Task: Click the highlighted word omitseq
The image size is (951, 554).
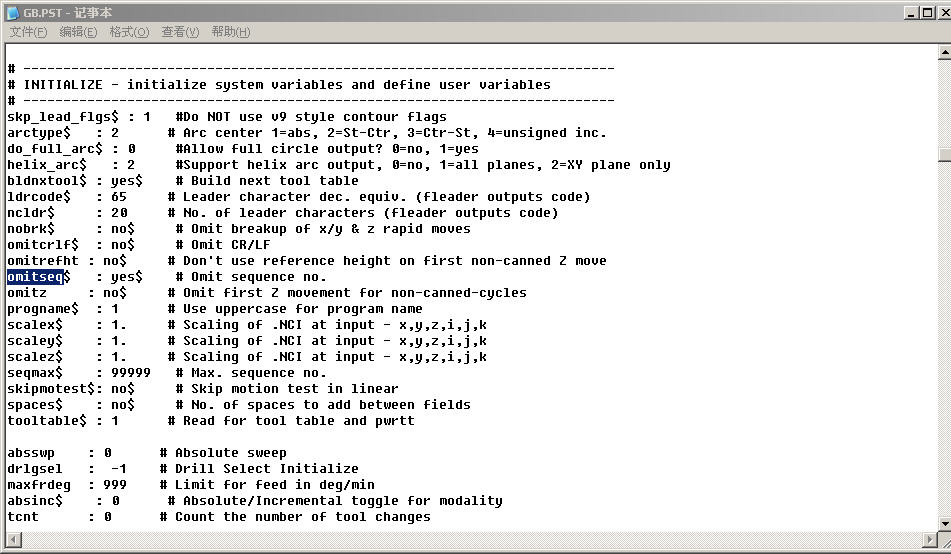Action: tap(35, 277)
